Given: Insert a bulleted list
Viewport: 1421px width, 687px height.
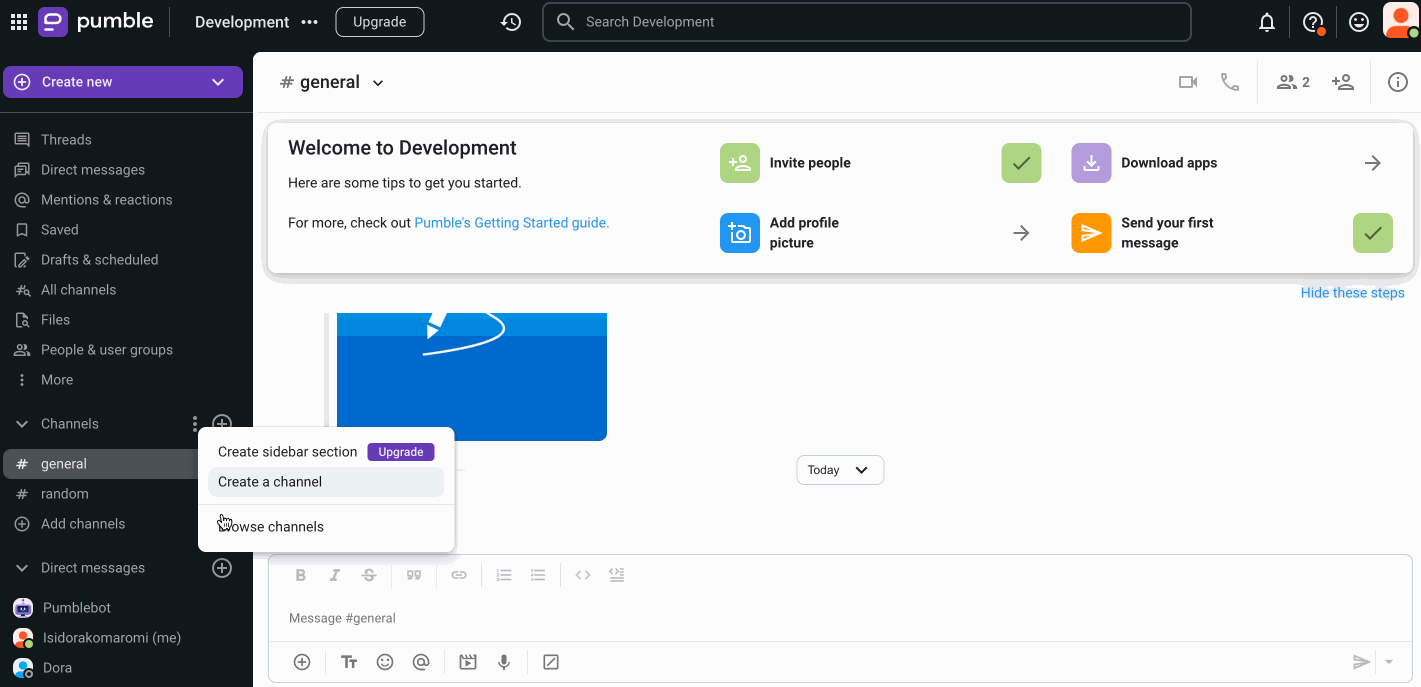Looking at the screenshot, I should pyautogui.click(x=538, y=575).
